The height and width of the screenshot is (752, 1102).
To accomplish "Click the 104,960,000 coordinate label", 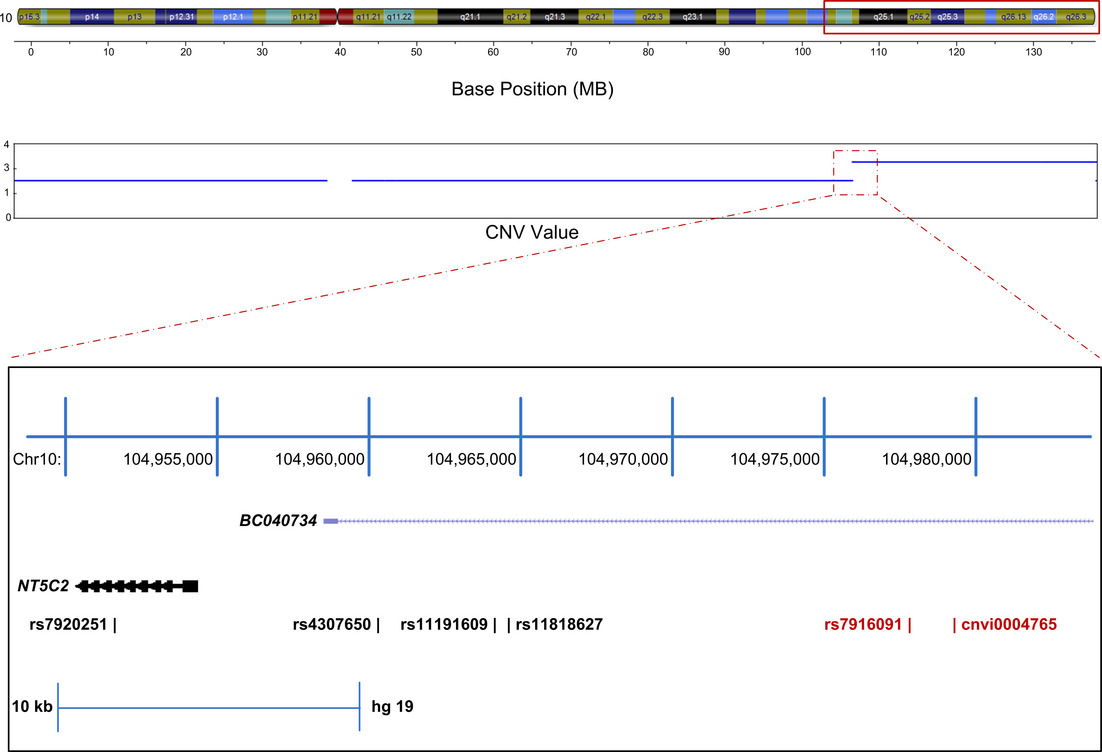I will pos(320,459).
